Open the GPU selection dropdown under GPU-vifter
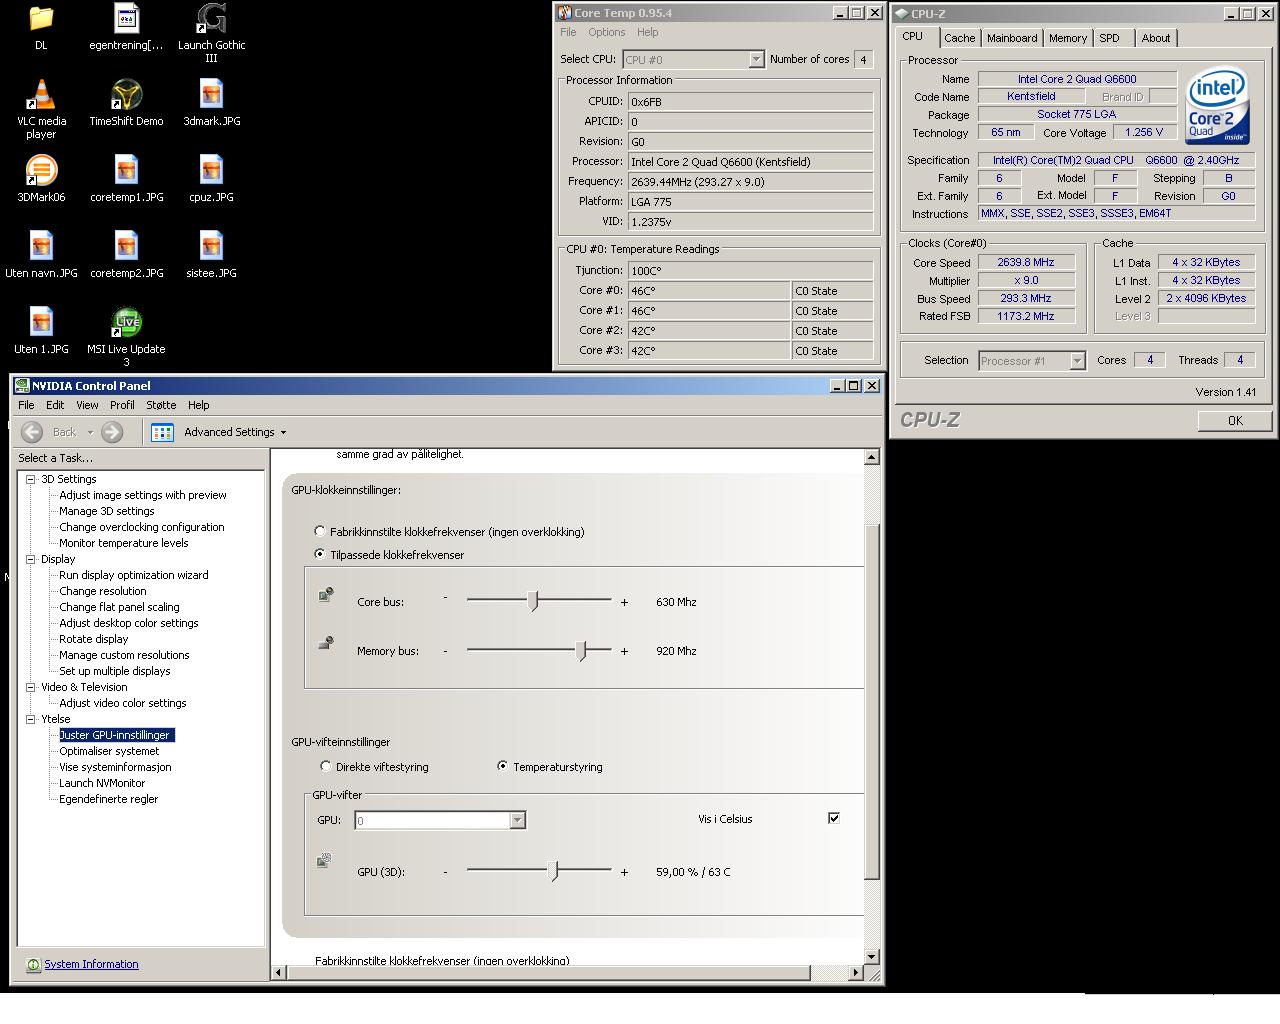The image size is (1280, 1024). (517, 820)
